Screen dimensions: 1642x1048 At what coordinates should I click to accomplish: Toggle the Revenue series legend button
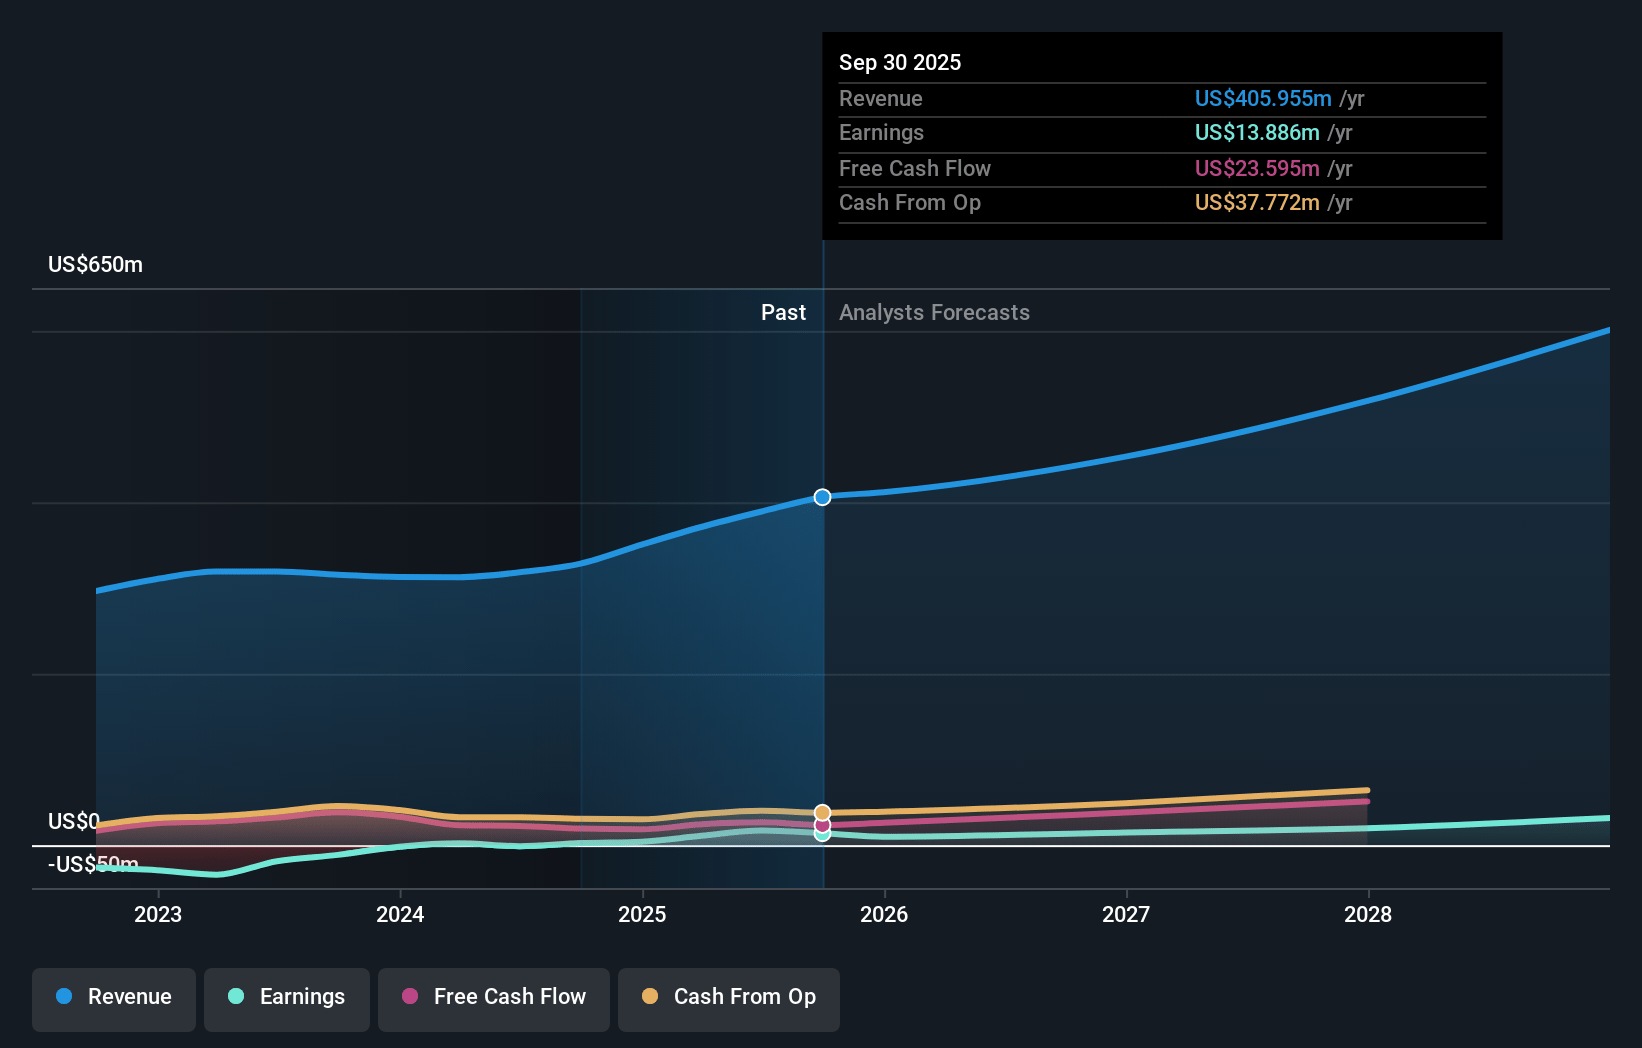click(x=114, y=998)
